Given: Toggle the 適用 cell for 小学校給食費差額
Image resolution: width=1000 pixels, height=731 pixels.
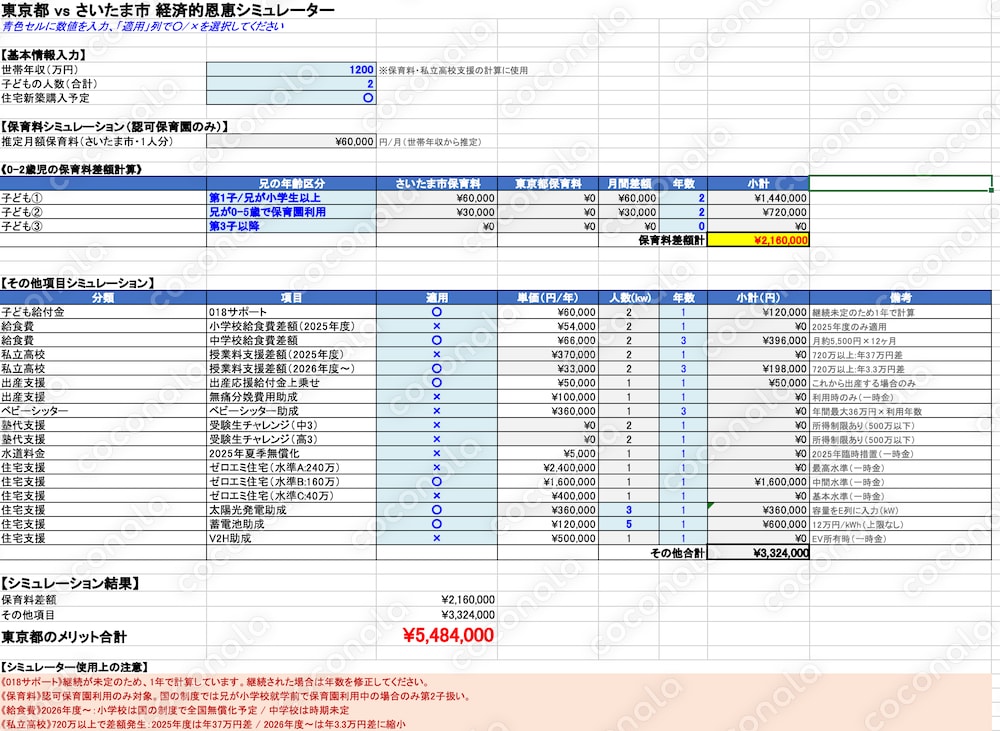Looking at the screenshot, I should point(437,326).
